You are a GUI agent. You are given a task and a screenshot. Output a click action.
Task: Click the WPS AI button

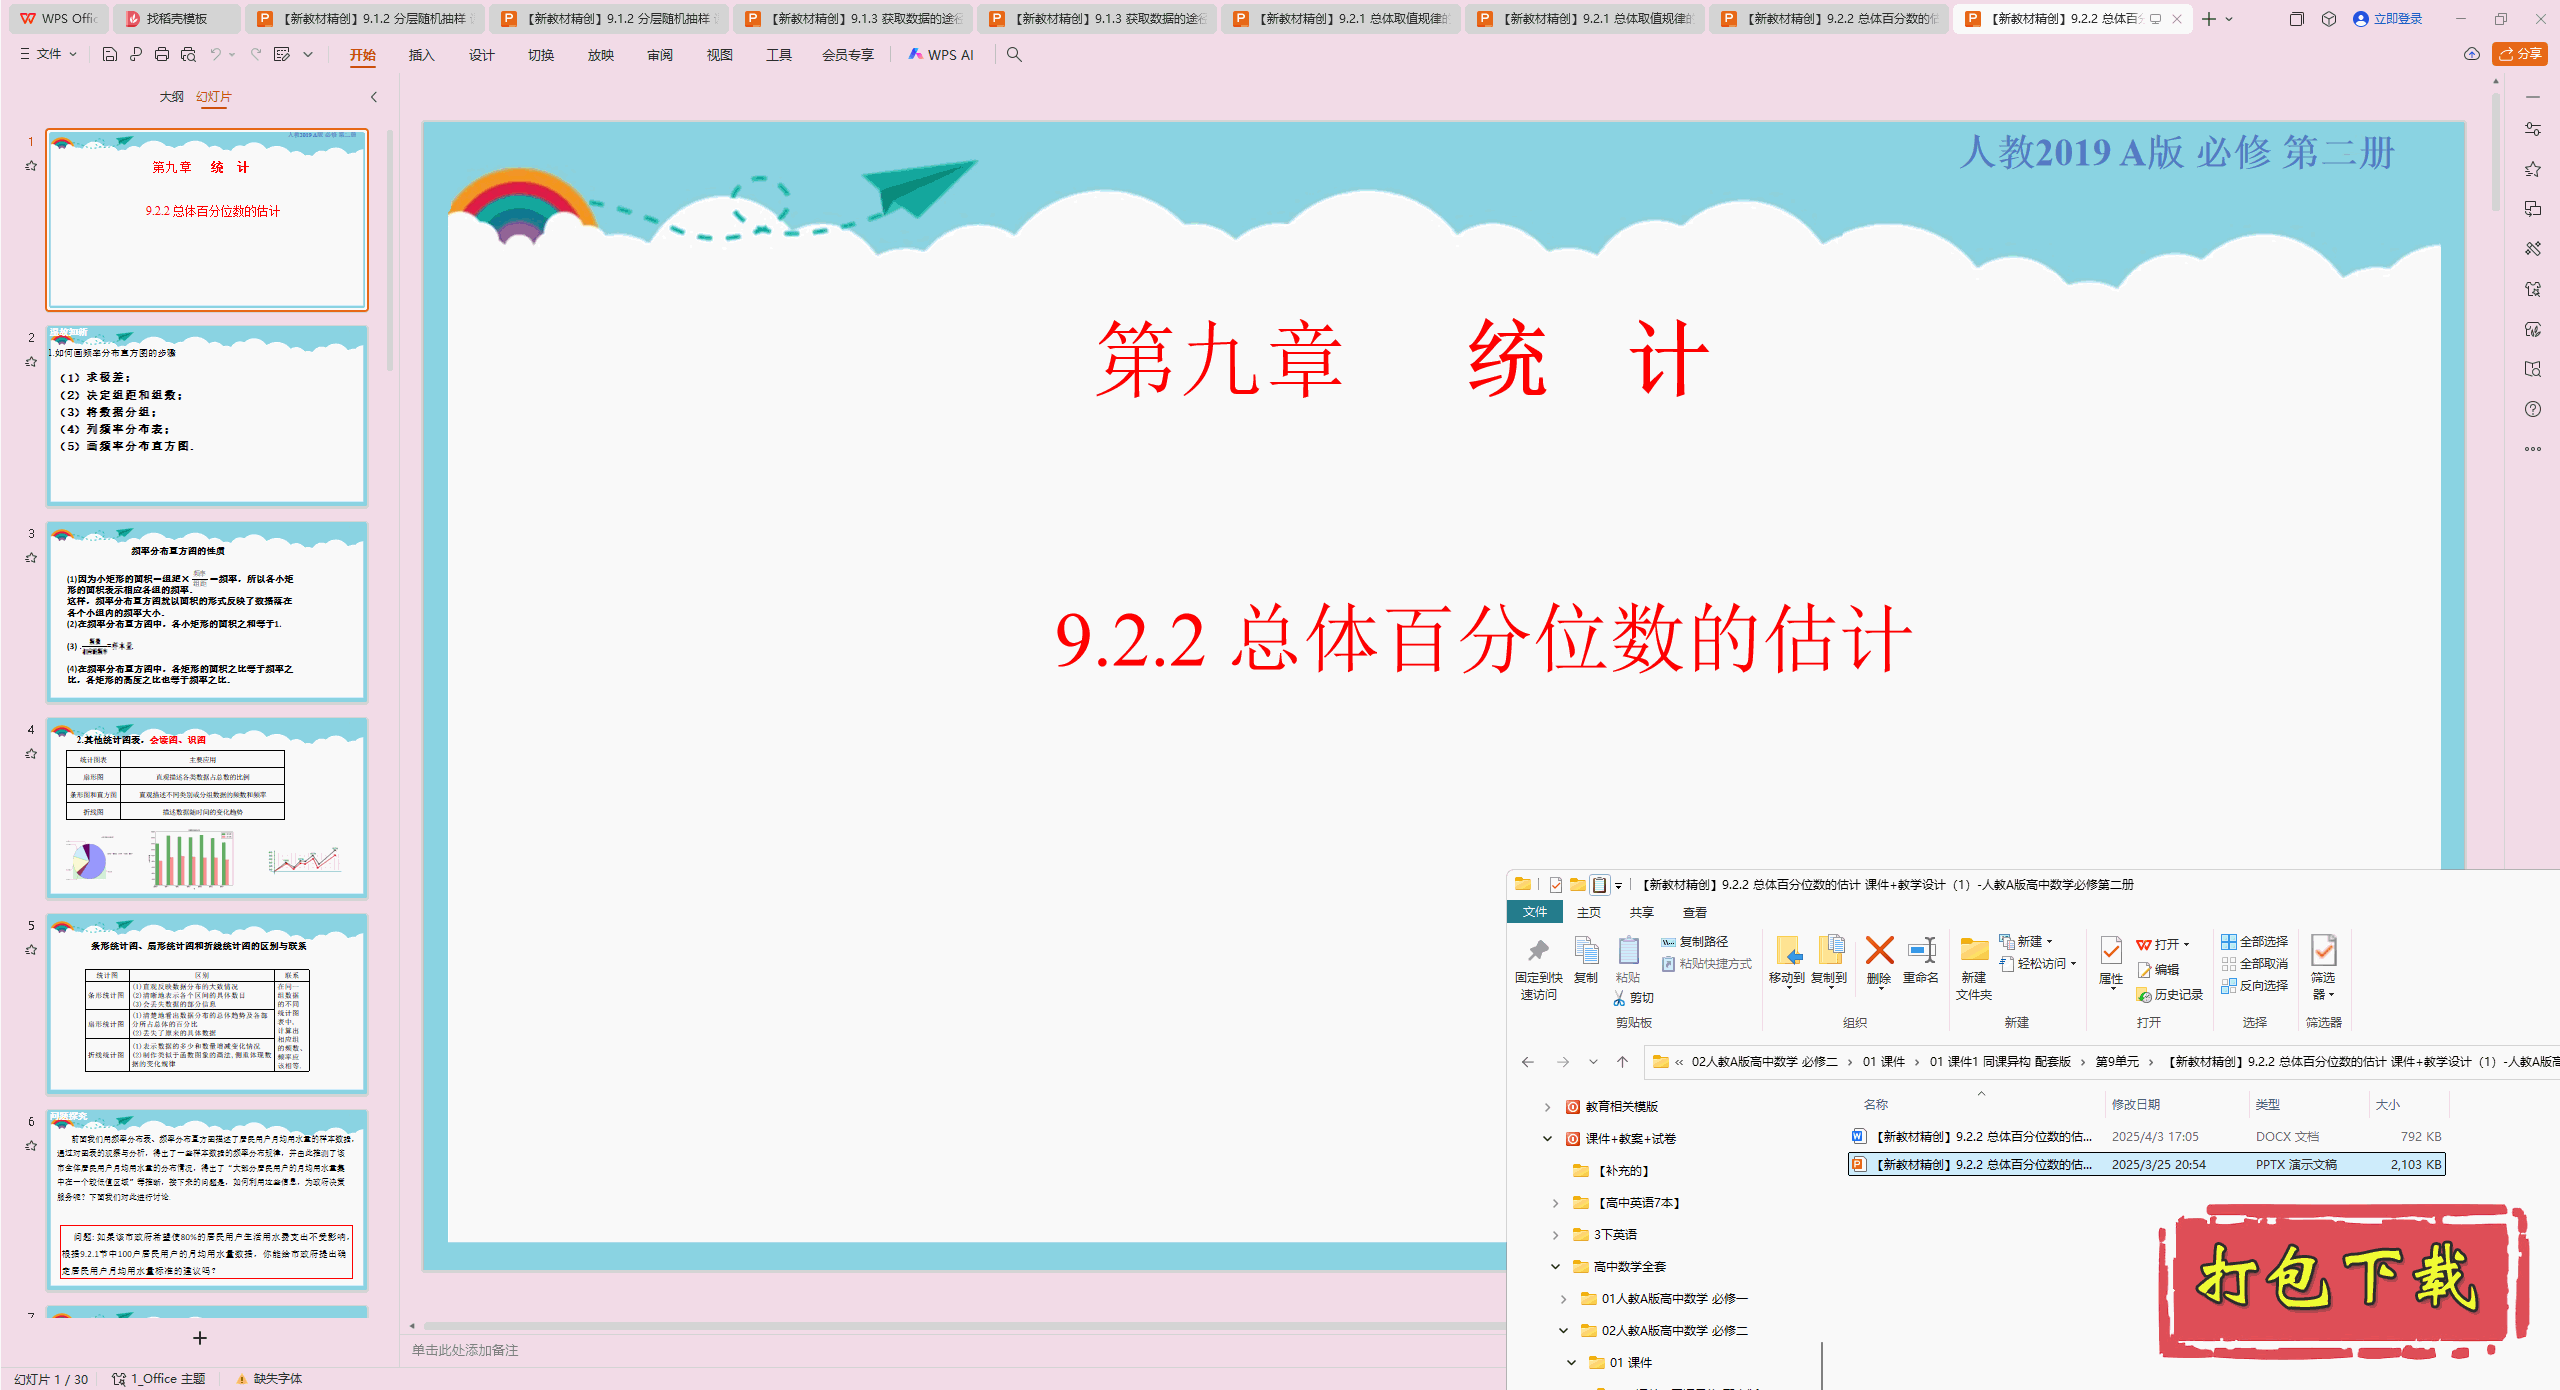(x=941, y=55)
